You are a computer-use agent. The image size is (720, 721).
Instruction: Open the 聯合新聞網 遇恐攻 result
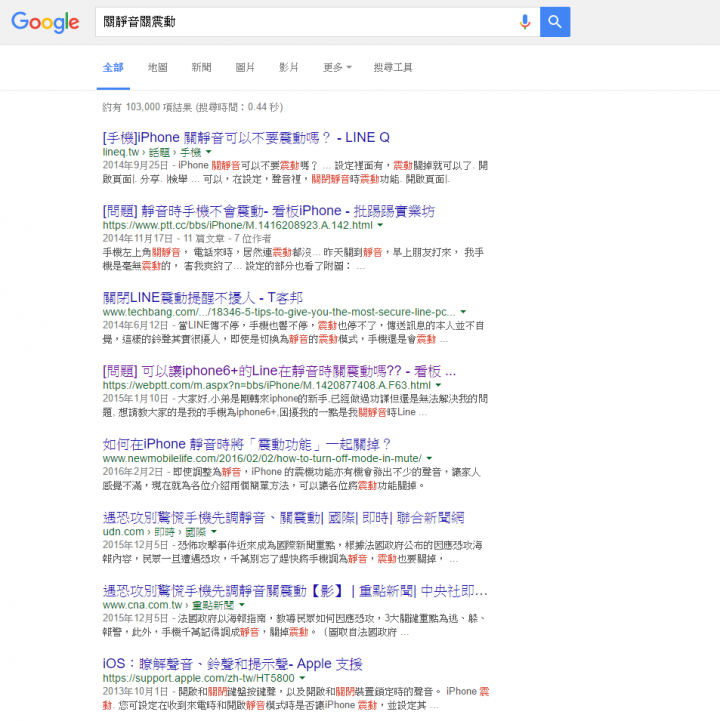pos(283,518)
